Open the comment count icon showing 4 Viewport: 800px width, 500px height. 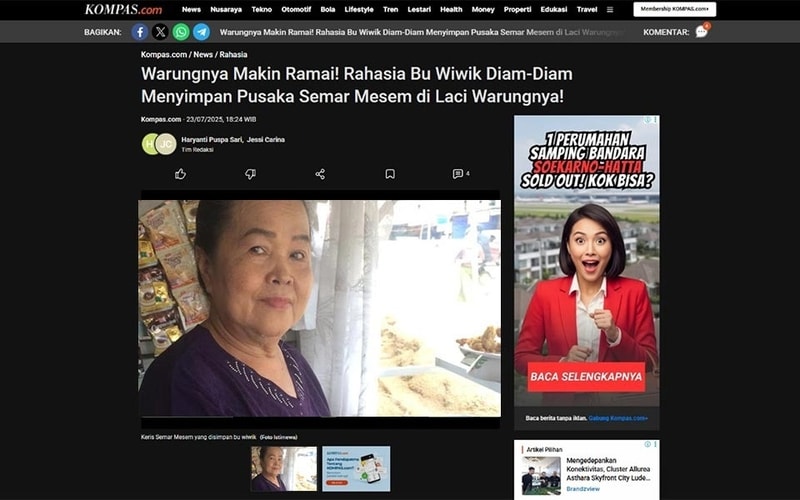[461, 174]
